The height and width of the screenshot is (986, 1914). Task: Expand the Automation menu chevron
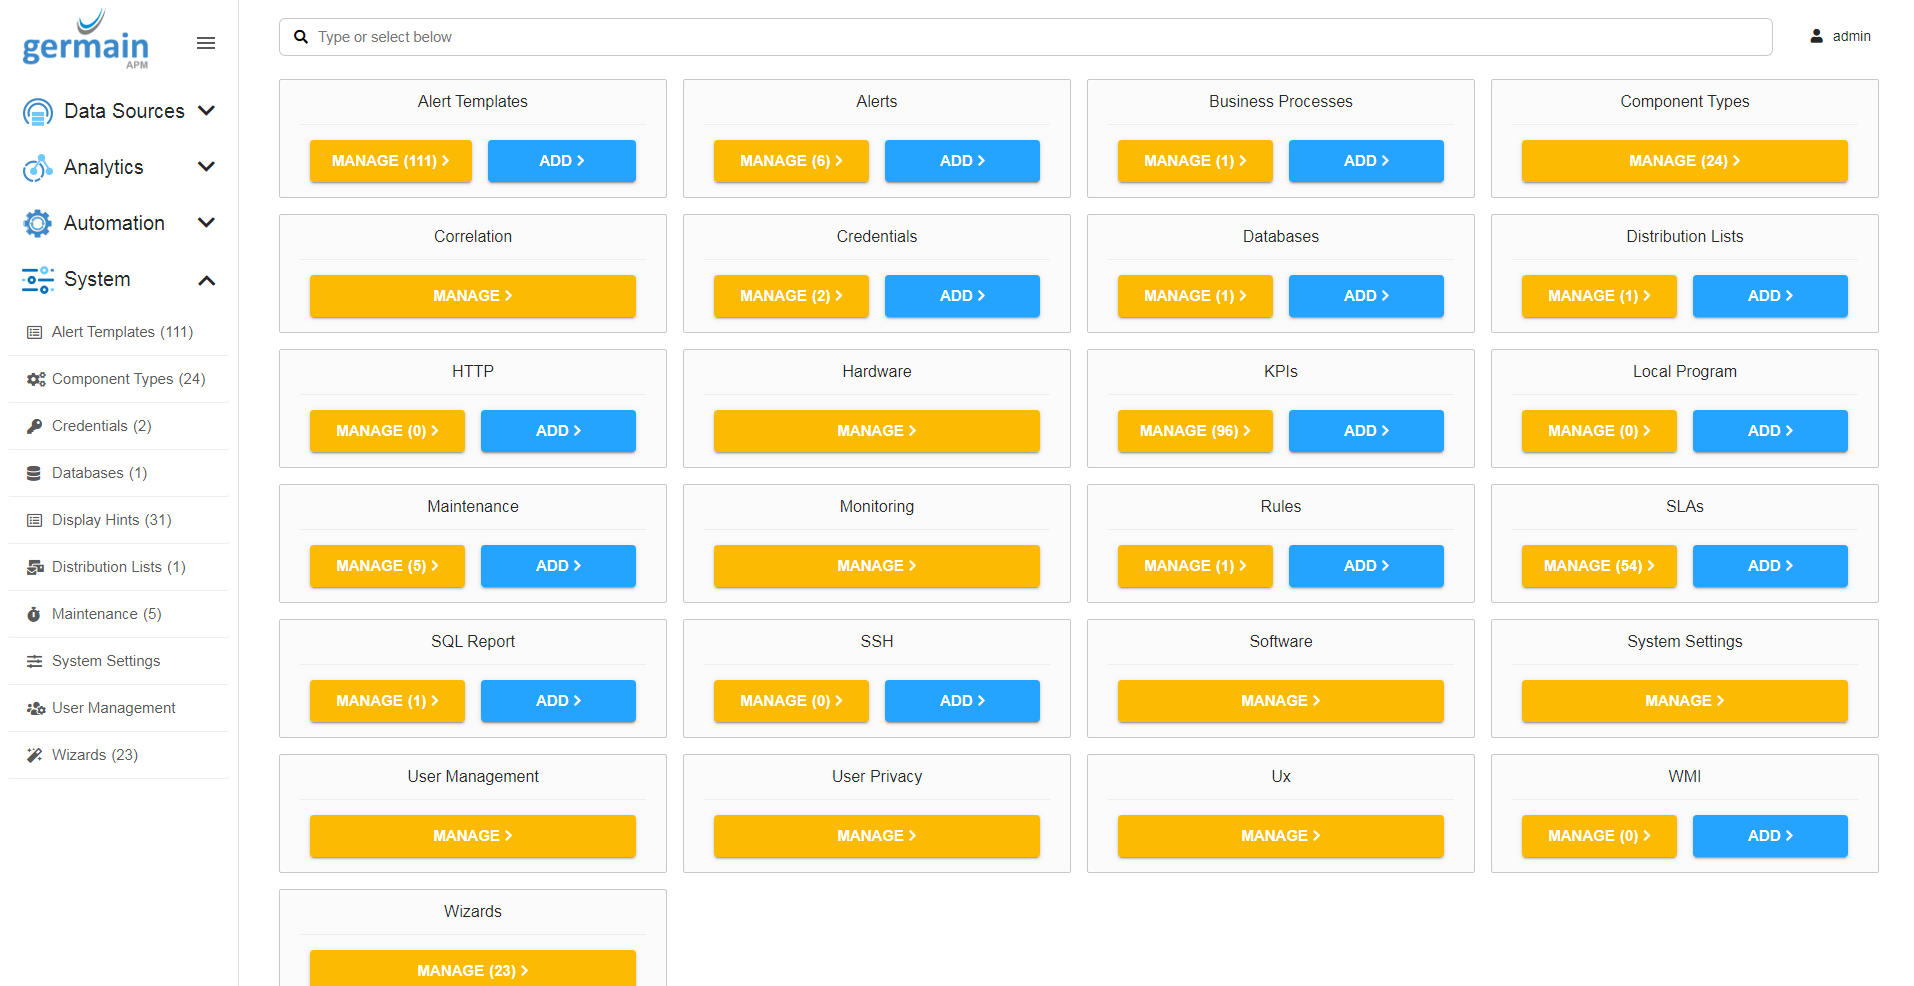click(x=207, y=223)
